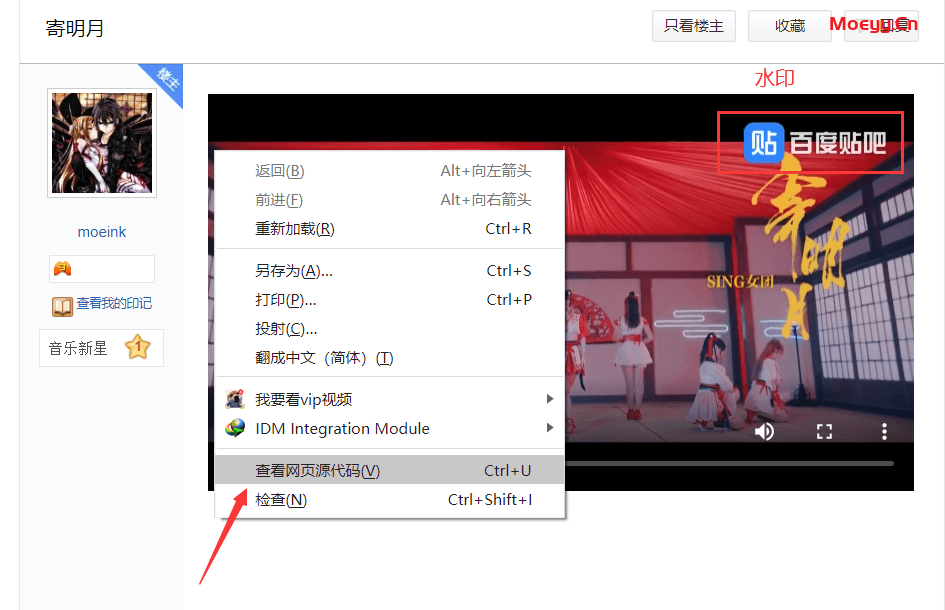Expand the IDM Integration Module submenu arrow
Image resolution: width=945 pixels, height=610 pixels.
549,428
